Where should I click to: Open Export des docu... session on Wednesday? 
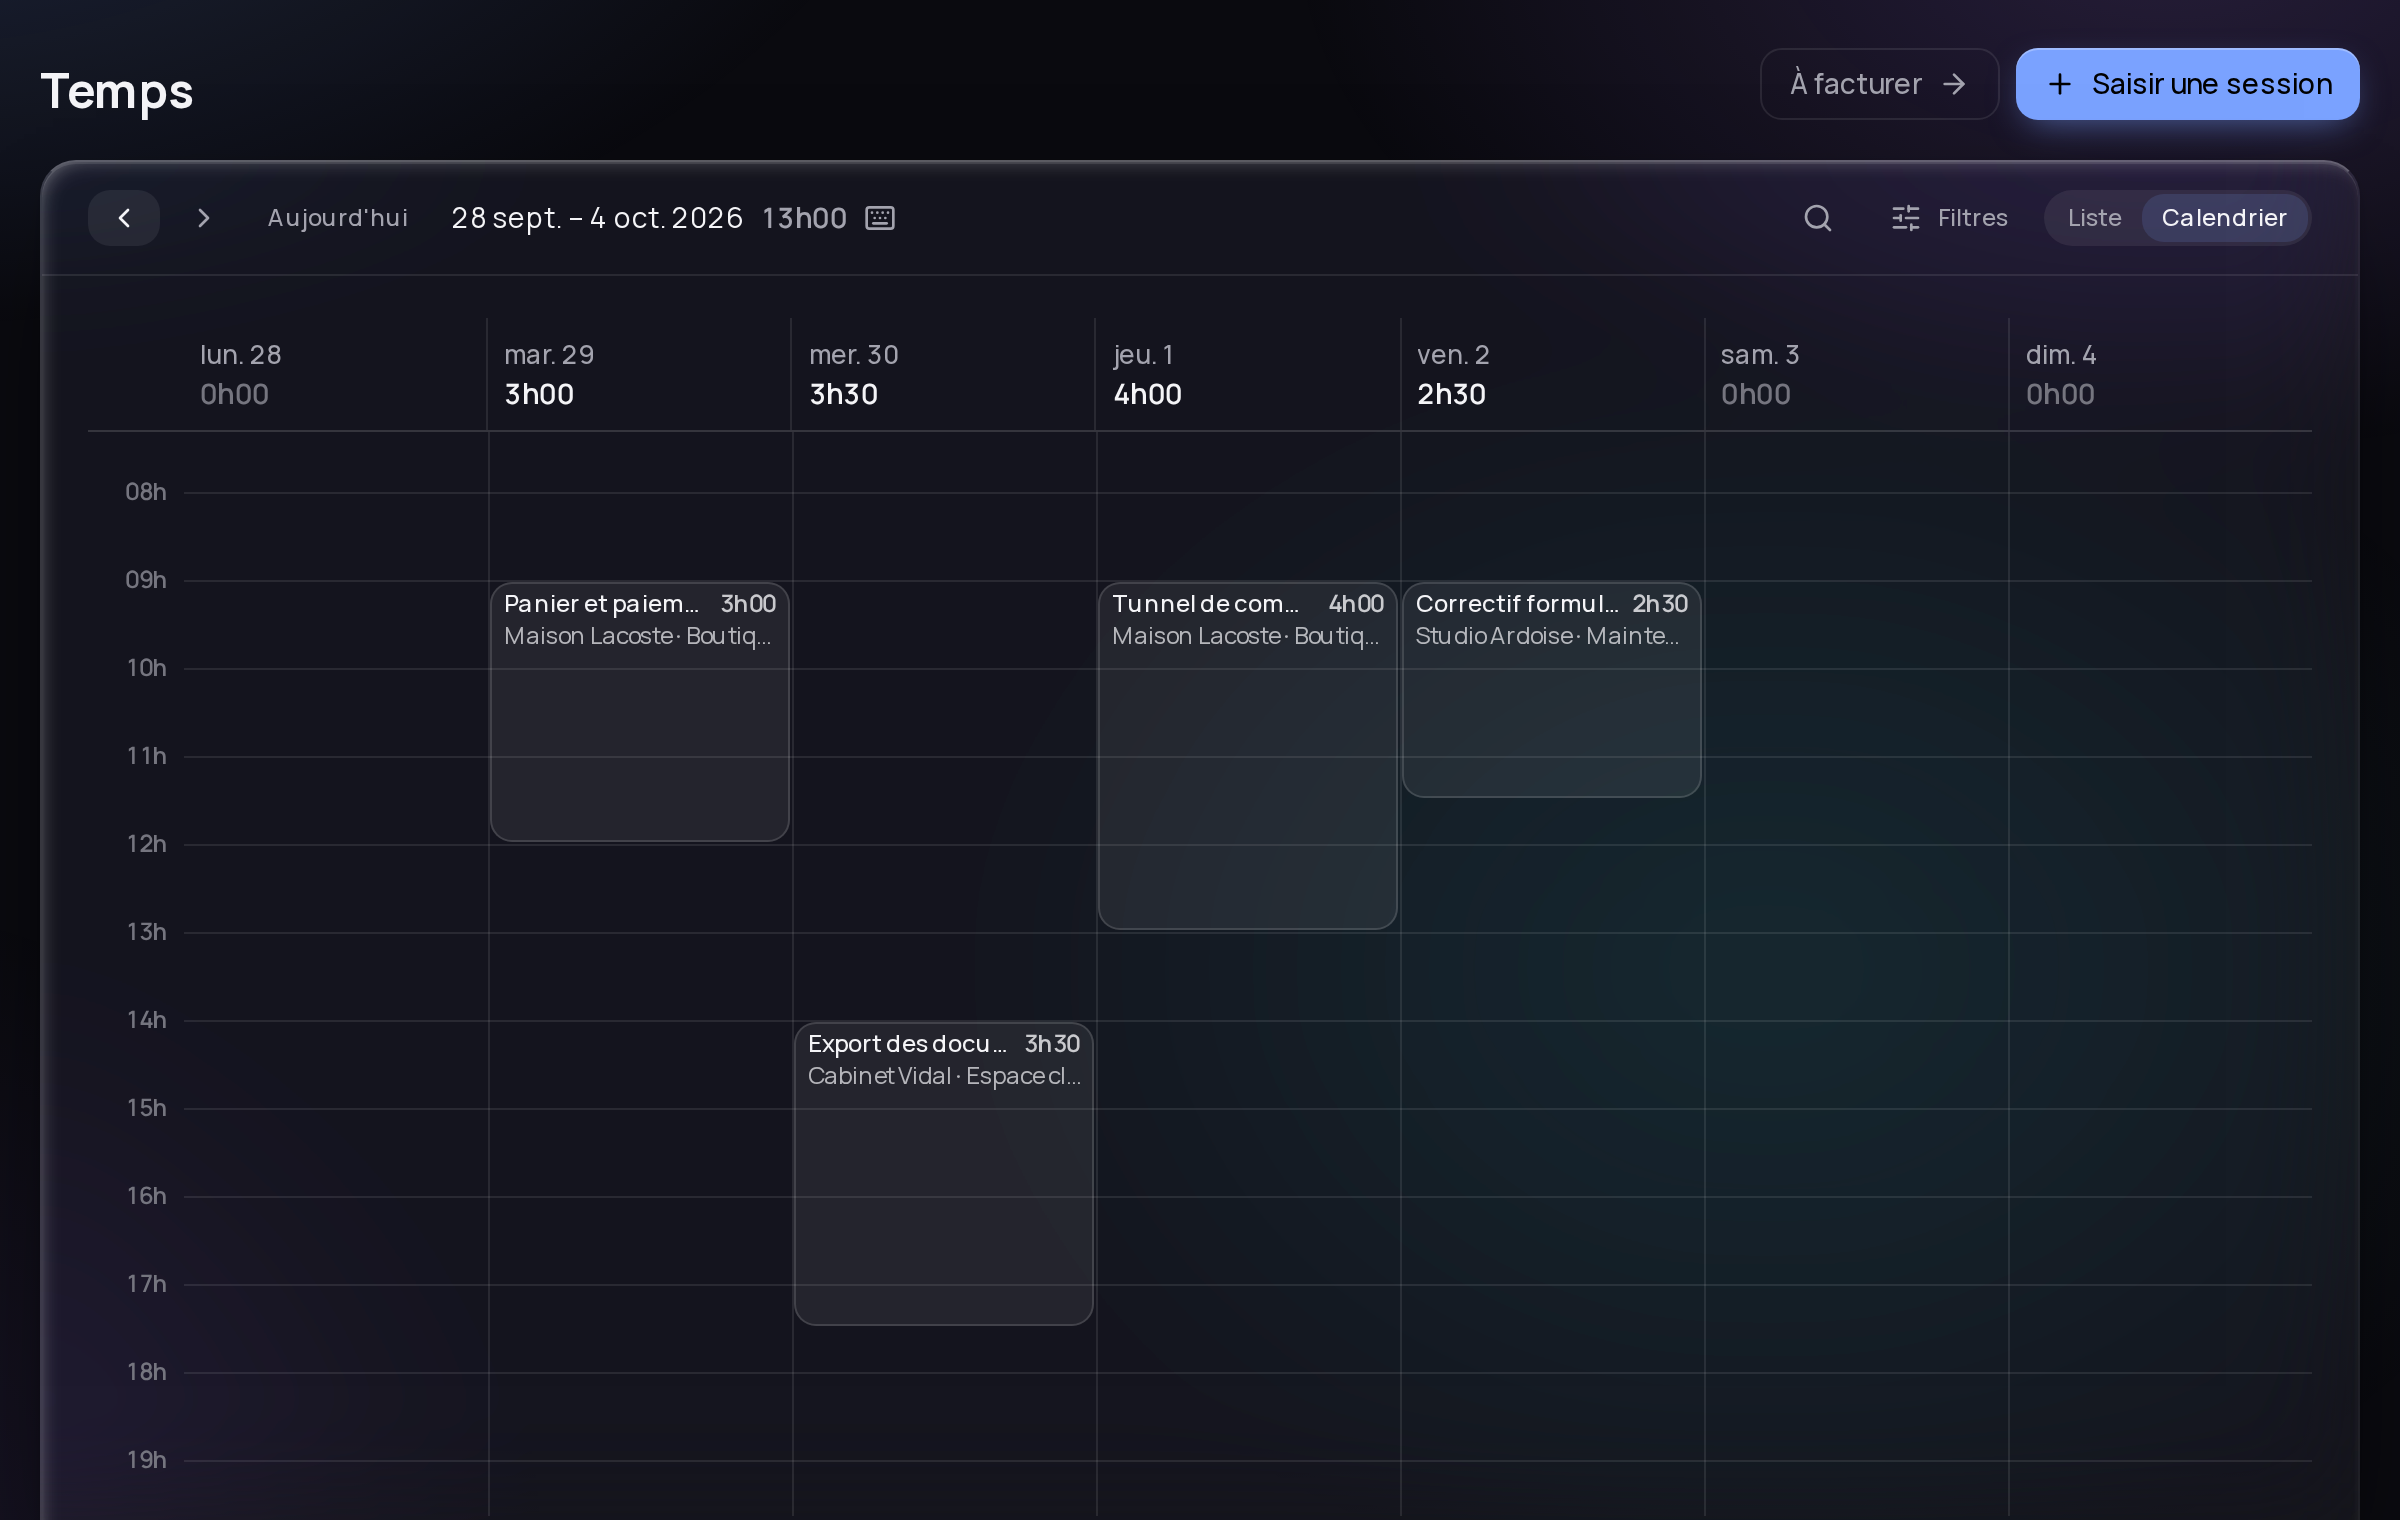pyautogui.click(x=944, y=1174)
